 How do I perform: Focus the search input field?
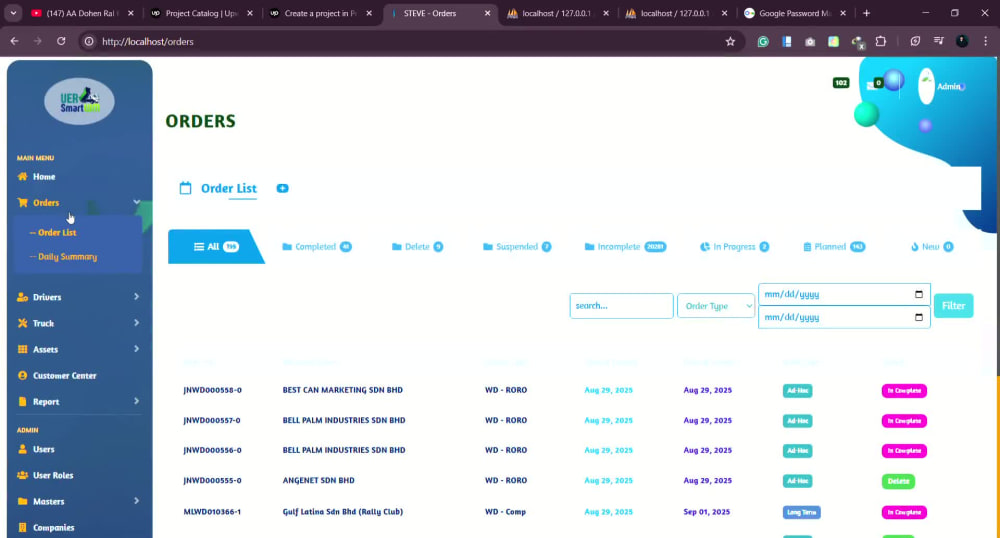coord(621,306)
